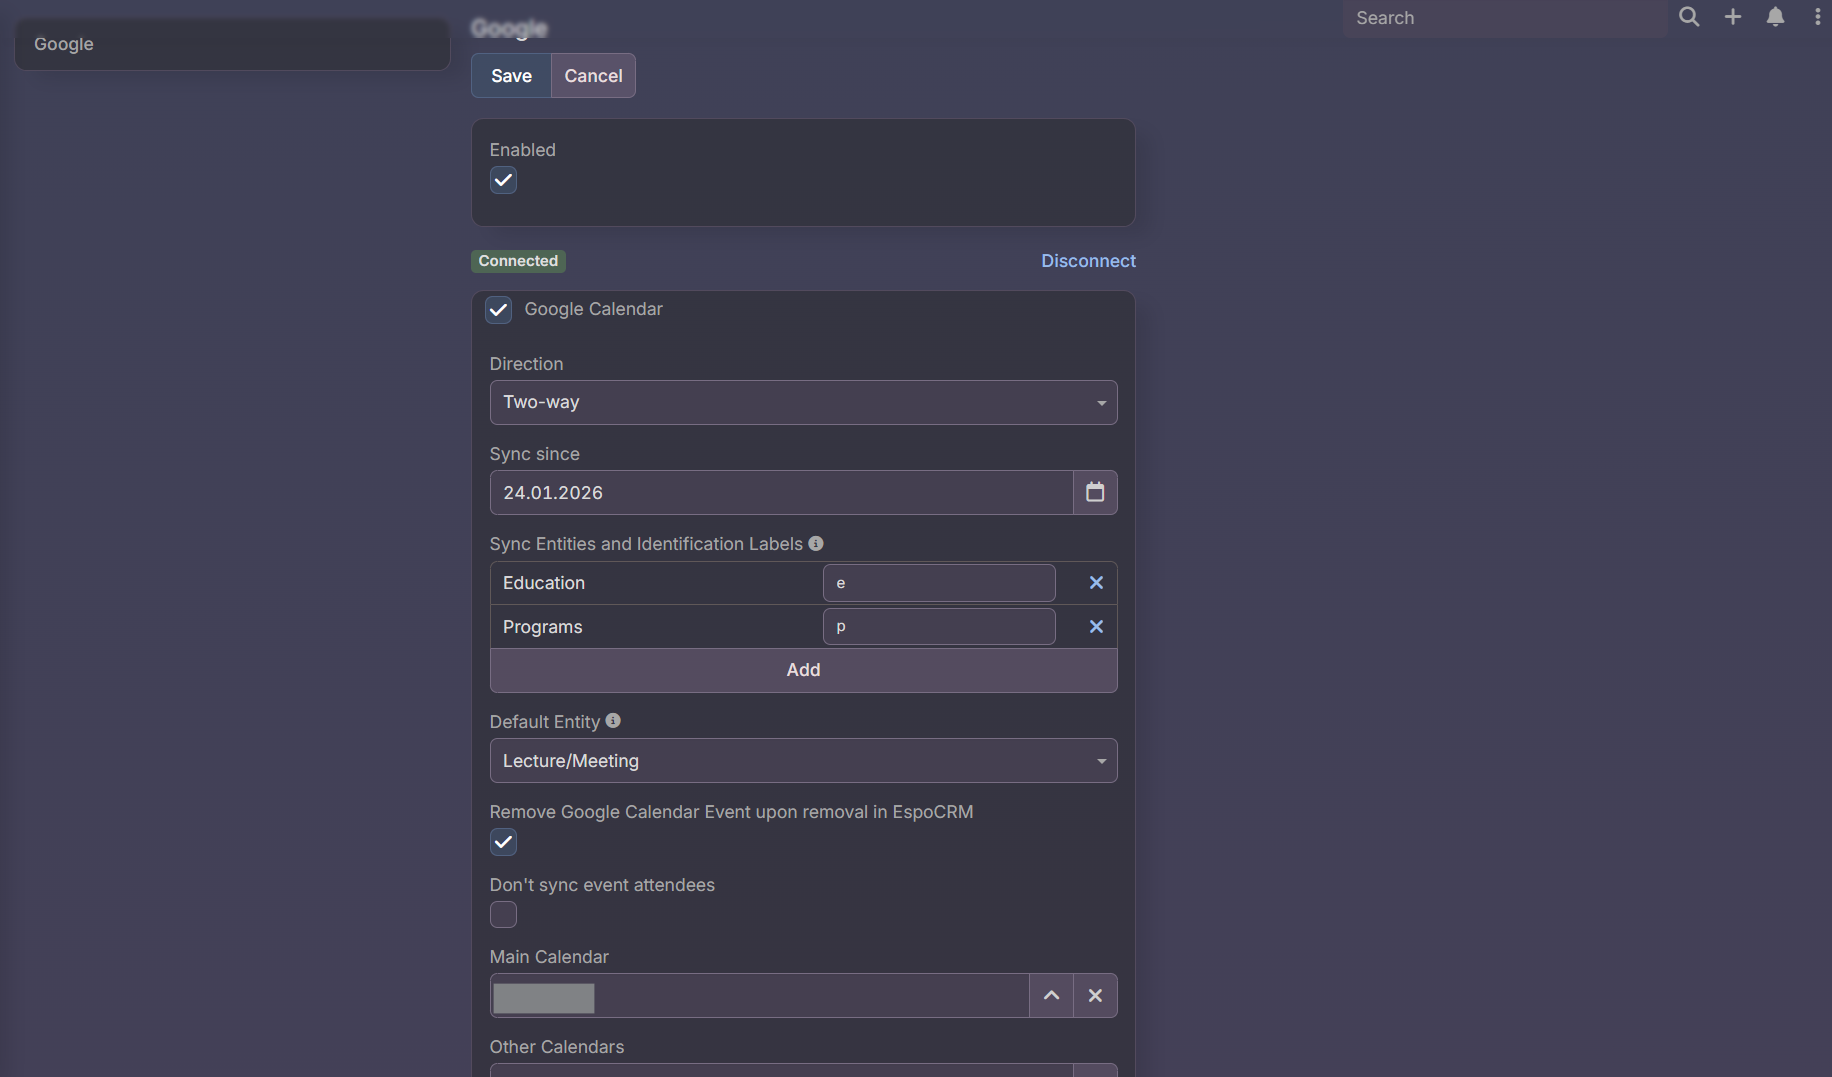The height and width of the screenshot is (1077, 1832).
Task: Expand the Main Calendar selector arrow
Action: pyautogui.click(x=1051, y=995)
